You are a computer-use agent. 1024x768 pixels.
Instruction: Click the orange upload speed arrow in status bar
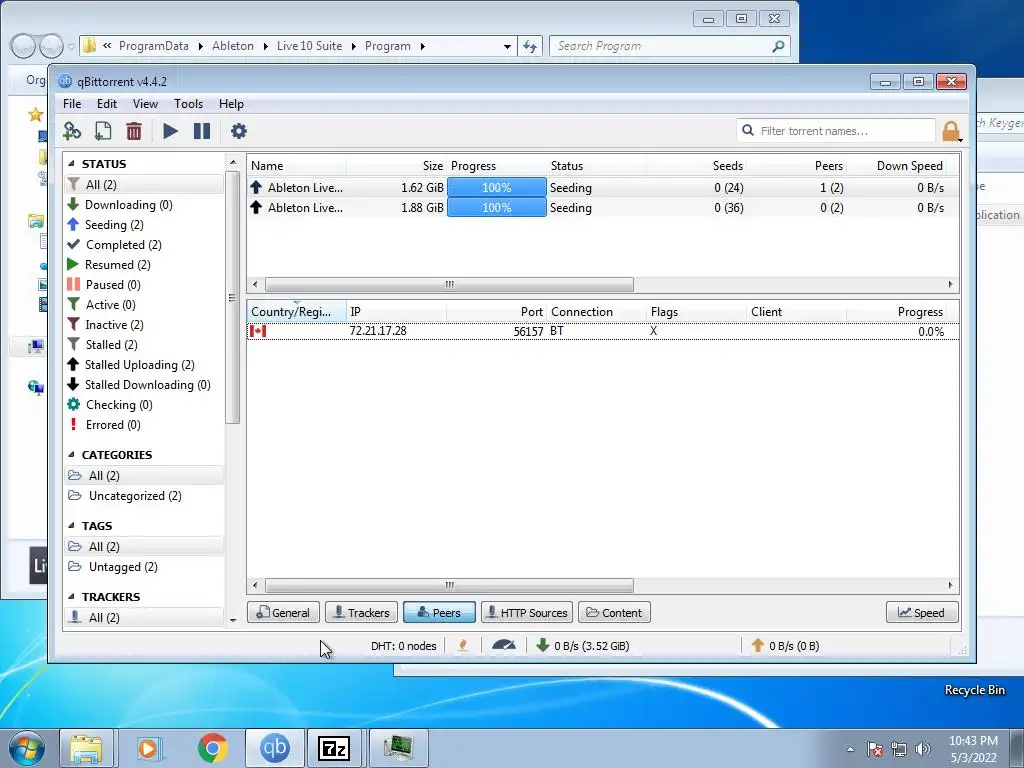point(758,645)
